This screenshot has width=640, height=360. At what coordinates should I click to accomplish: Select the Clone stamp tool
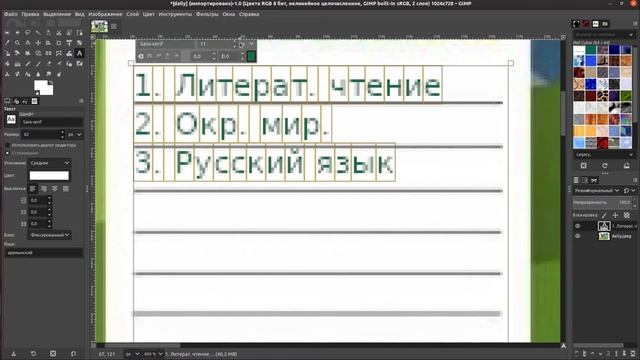click(x=7, y=74)
